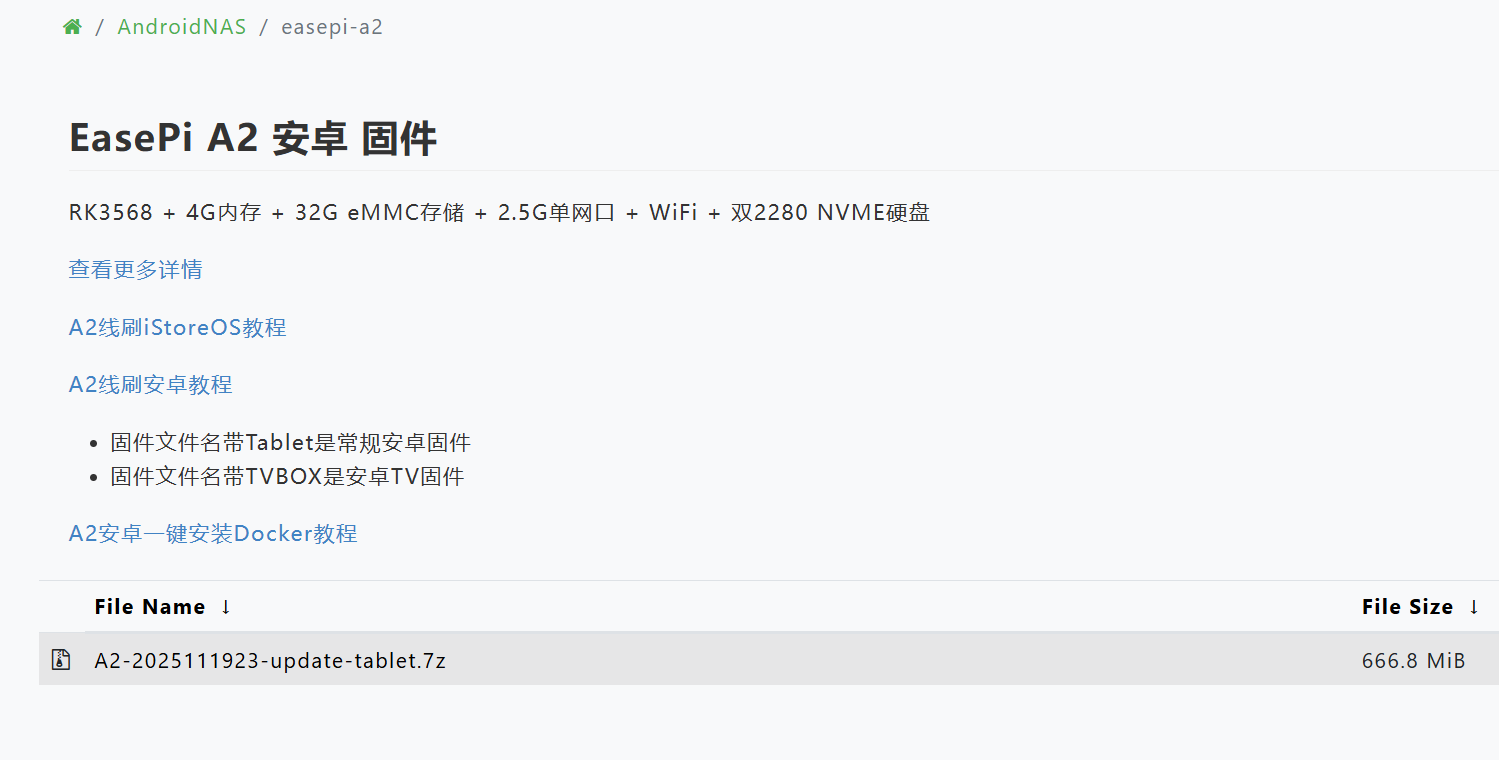Open the A2安卓一键安装Docker教程 link

point(212,534)
